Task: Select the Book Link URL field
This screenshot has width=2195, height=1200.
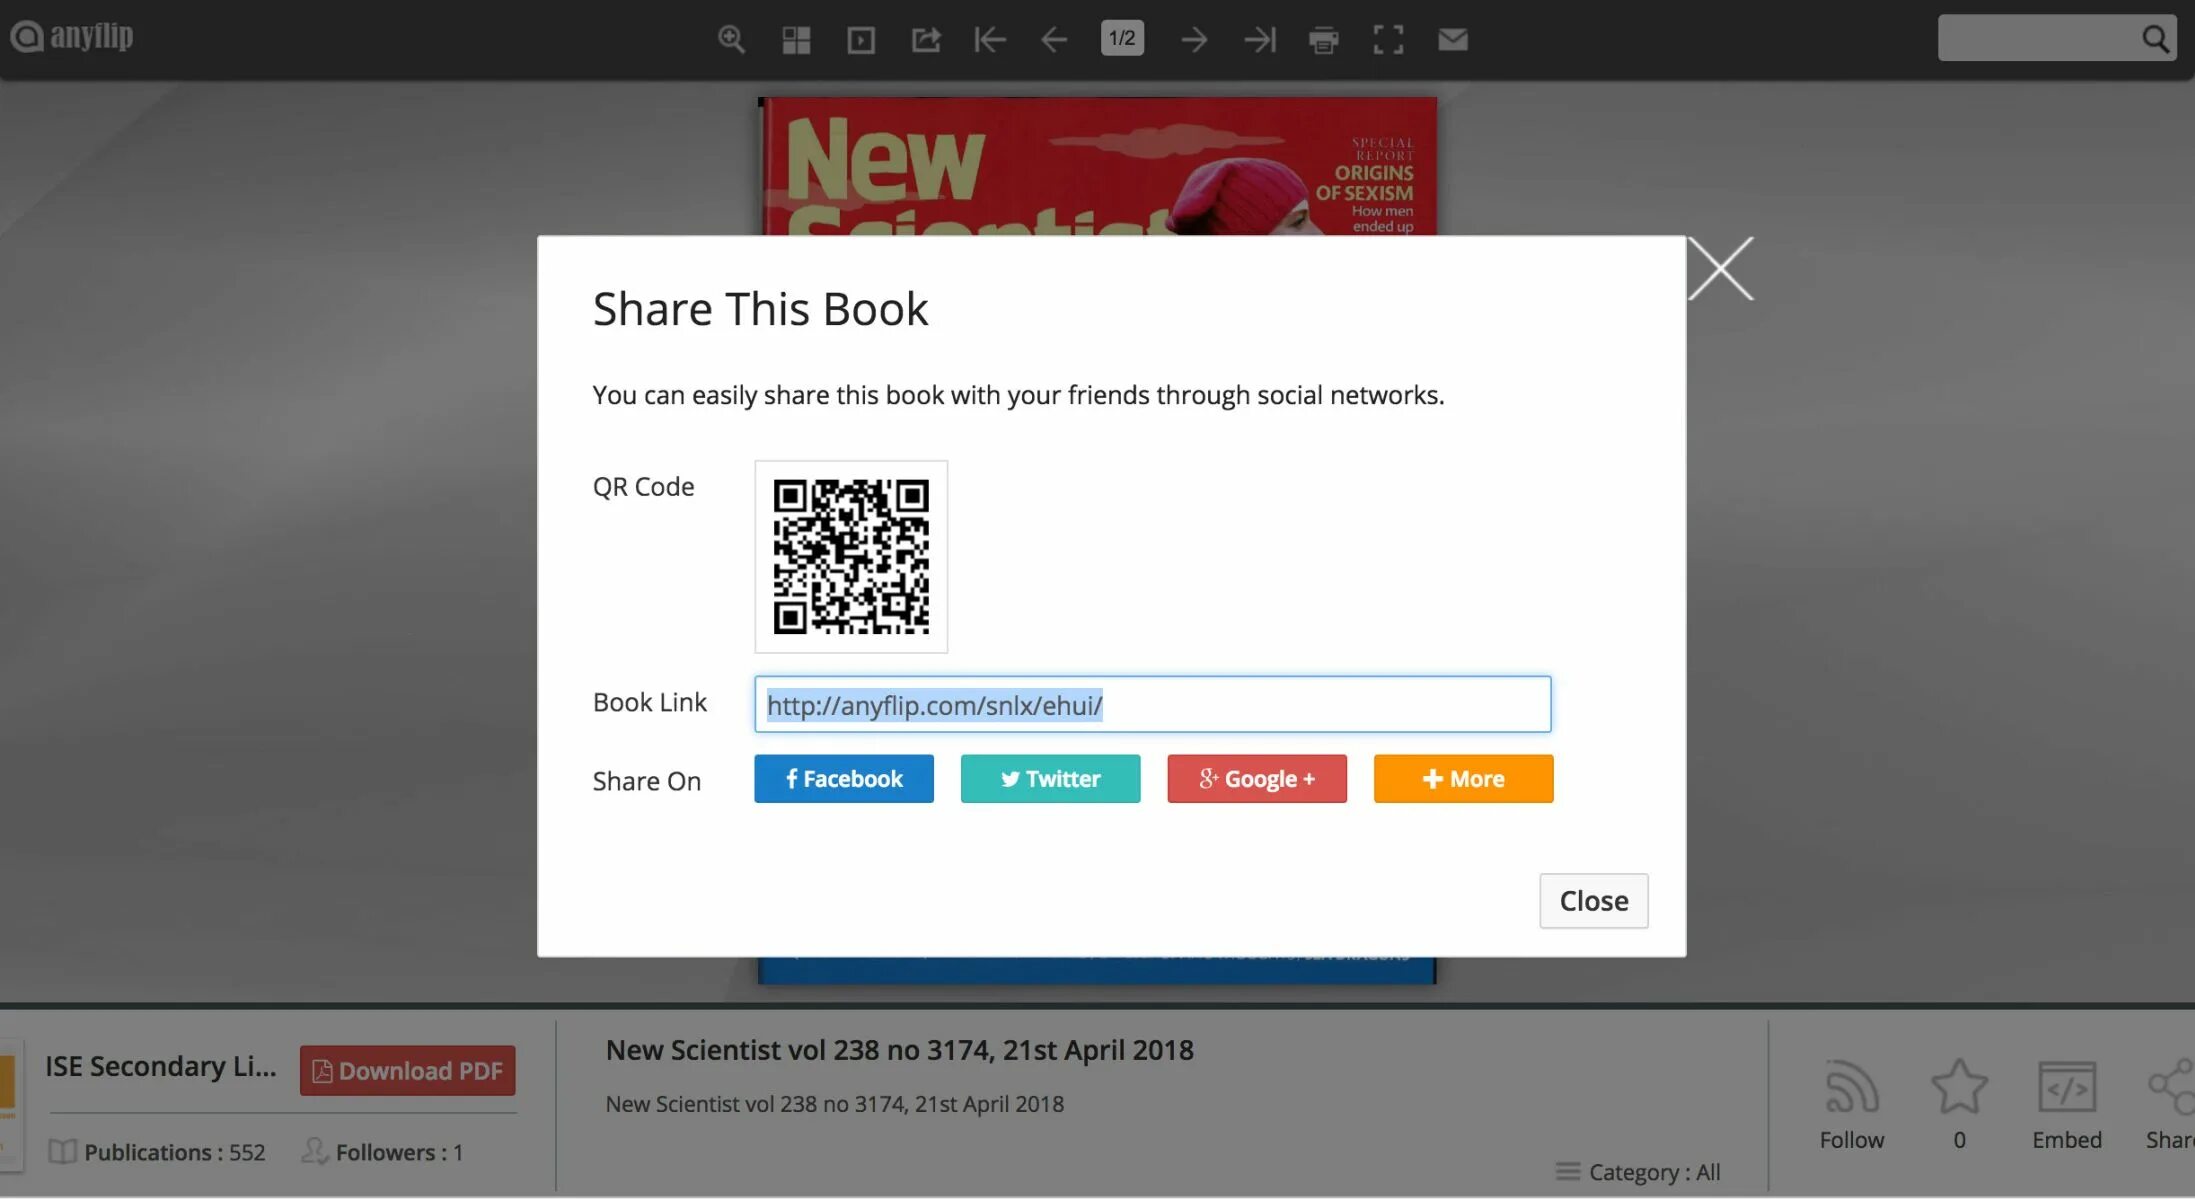Action: pos(1152,704)
